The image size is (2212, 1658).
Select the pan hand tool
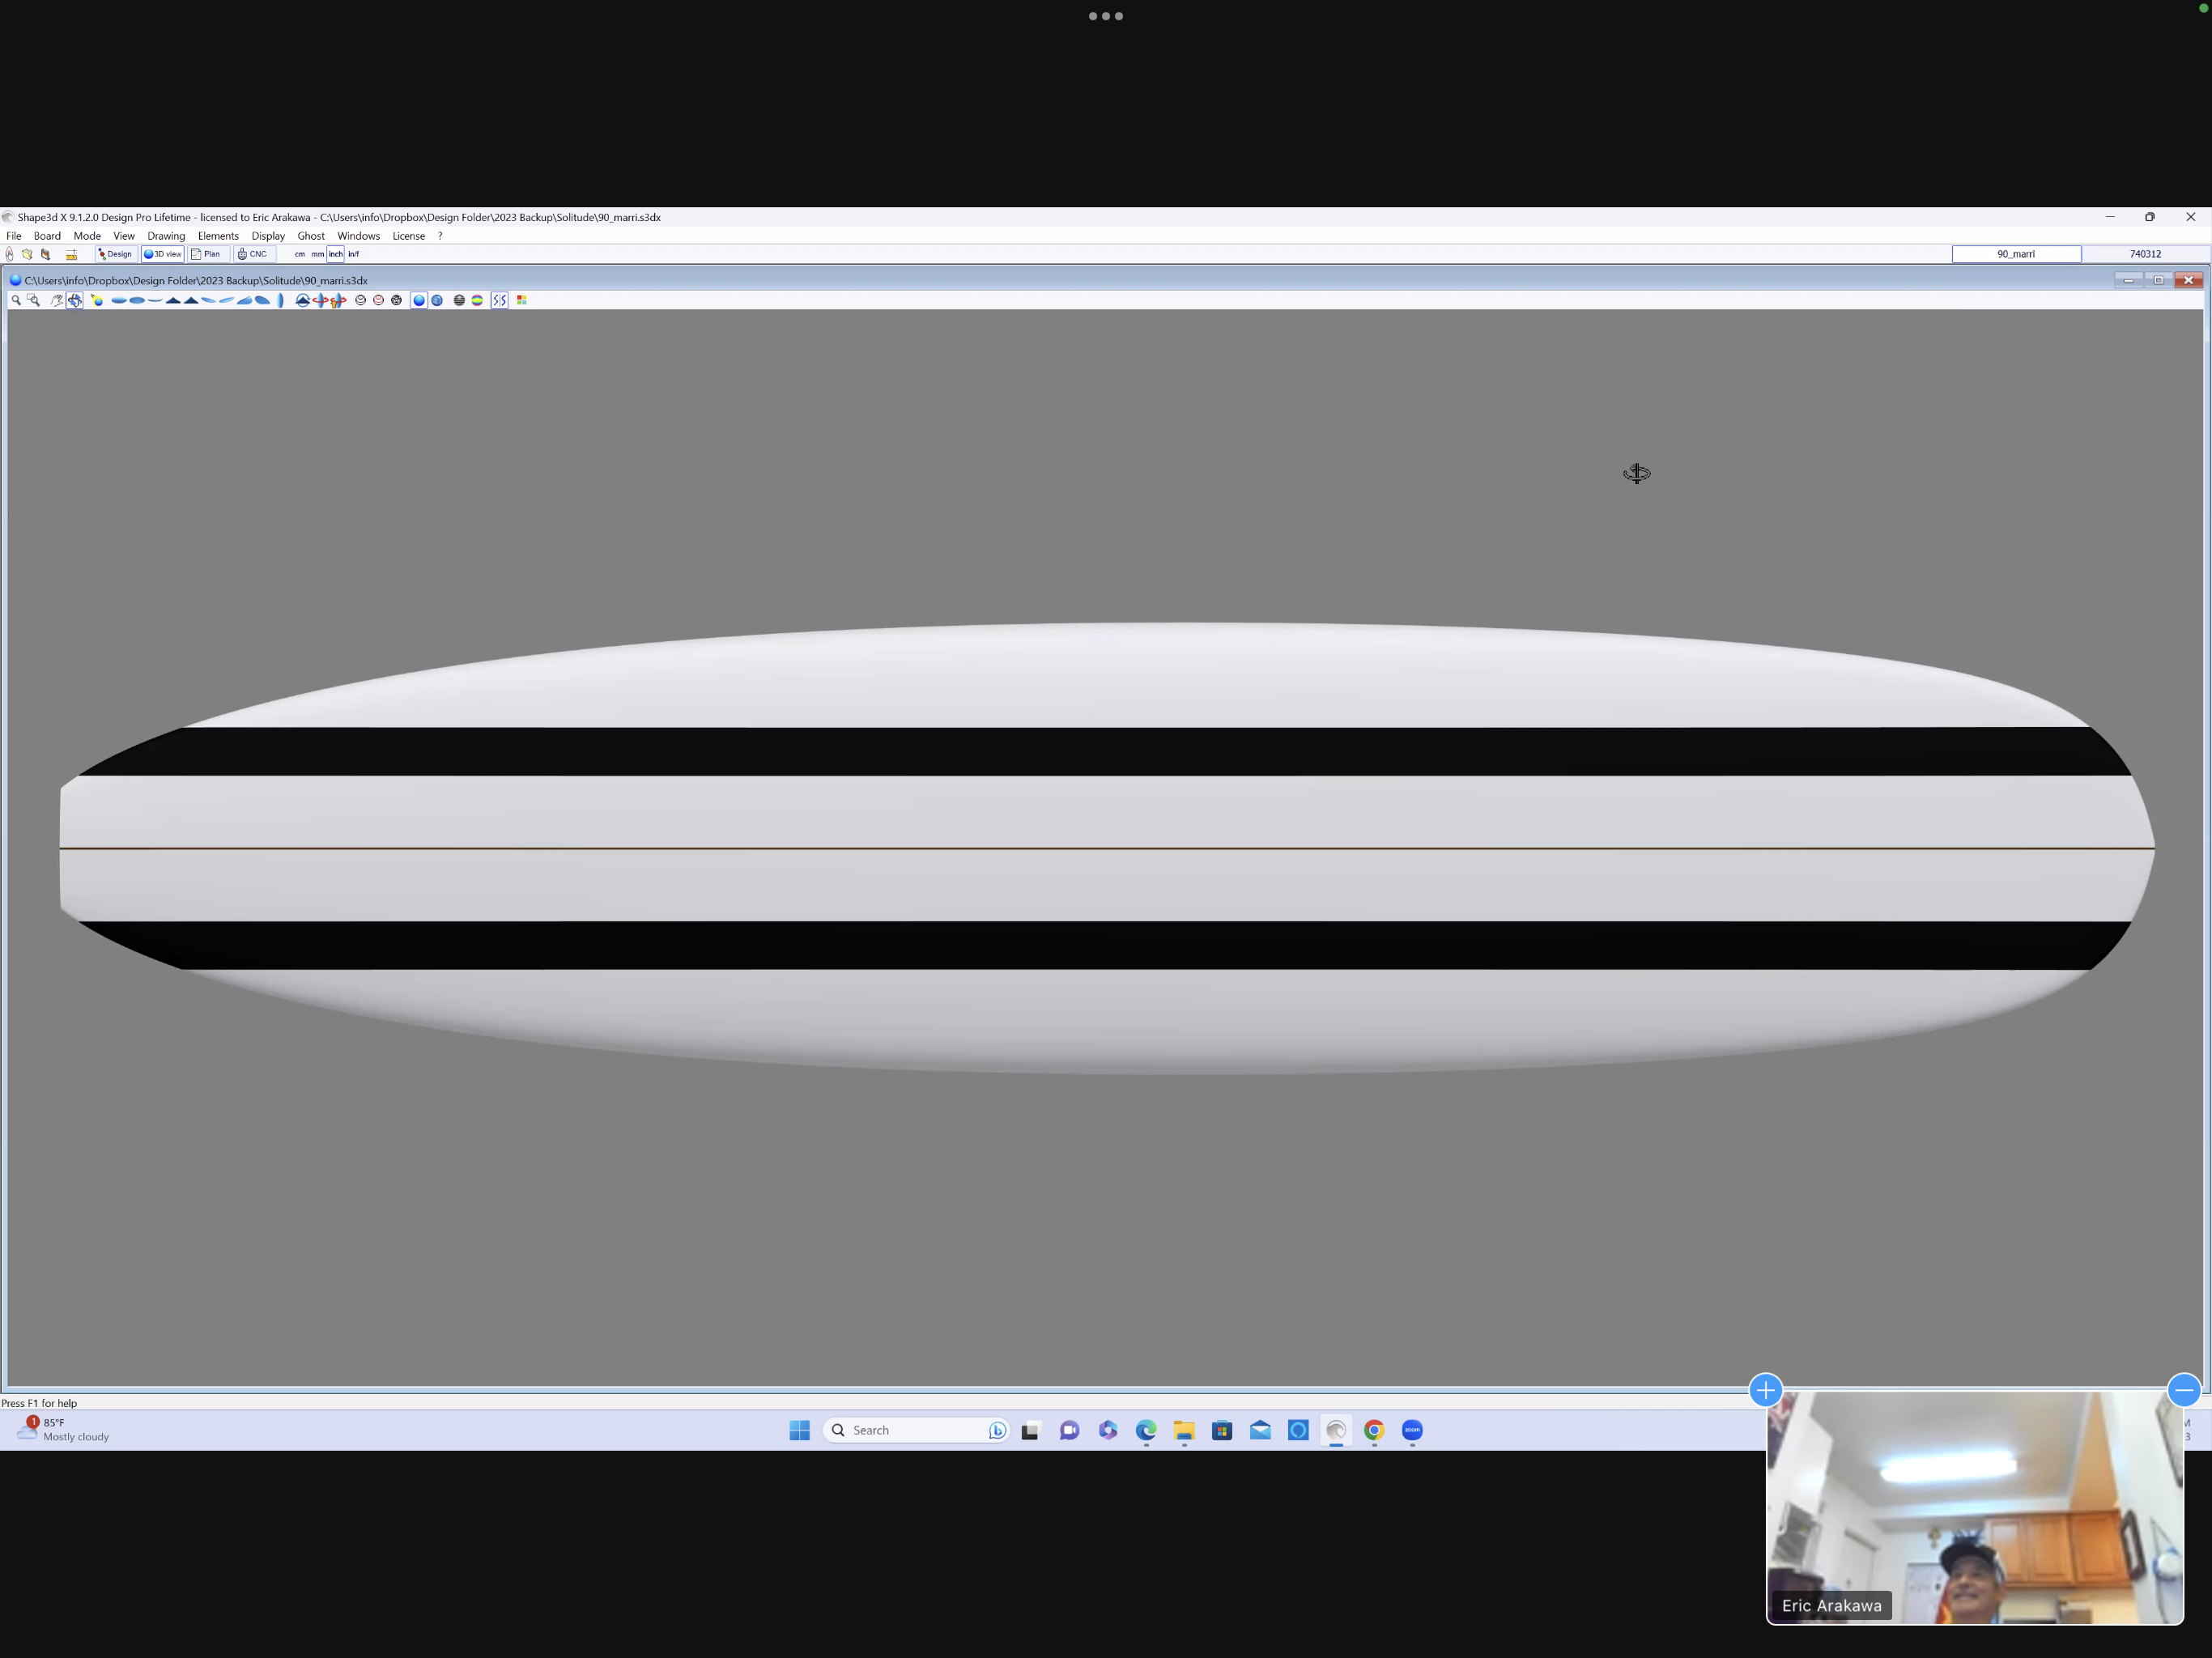[x=56, y=300]
